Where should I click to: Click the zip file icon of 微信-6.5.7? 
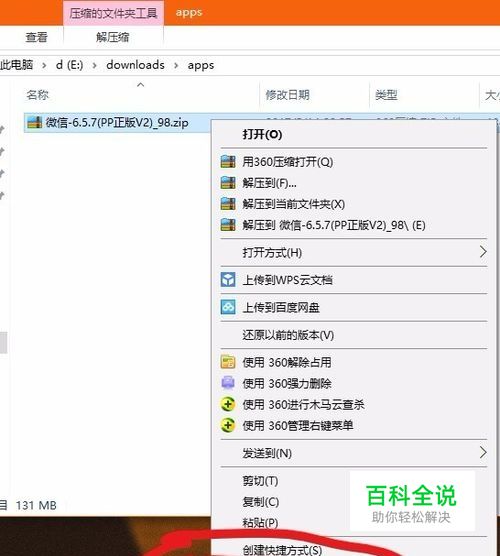[34, 123]
